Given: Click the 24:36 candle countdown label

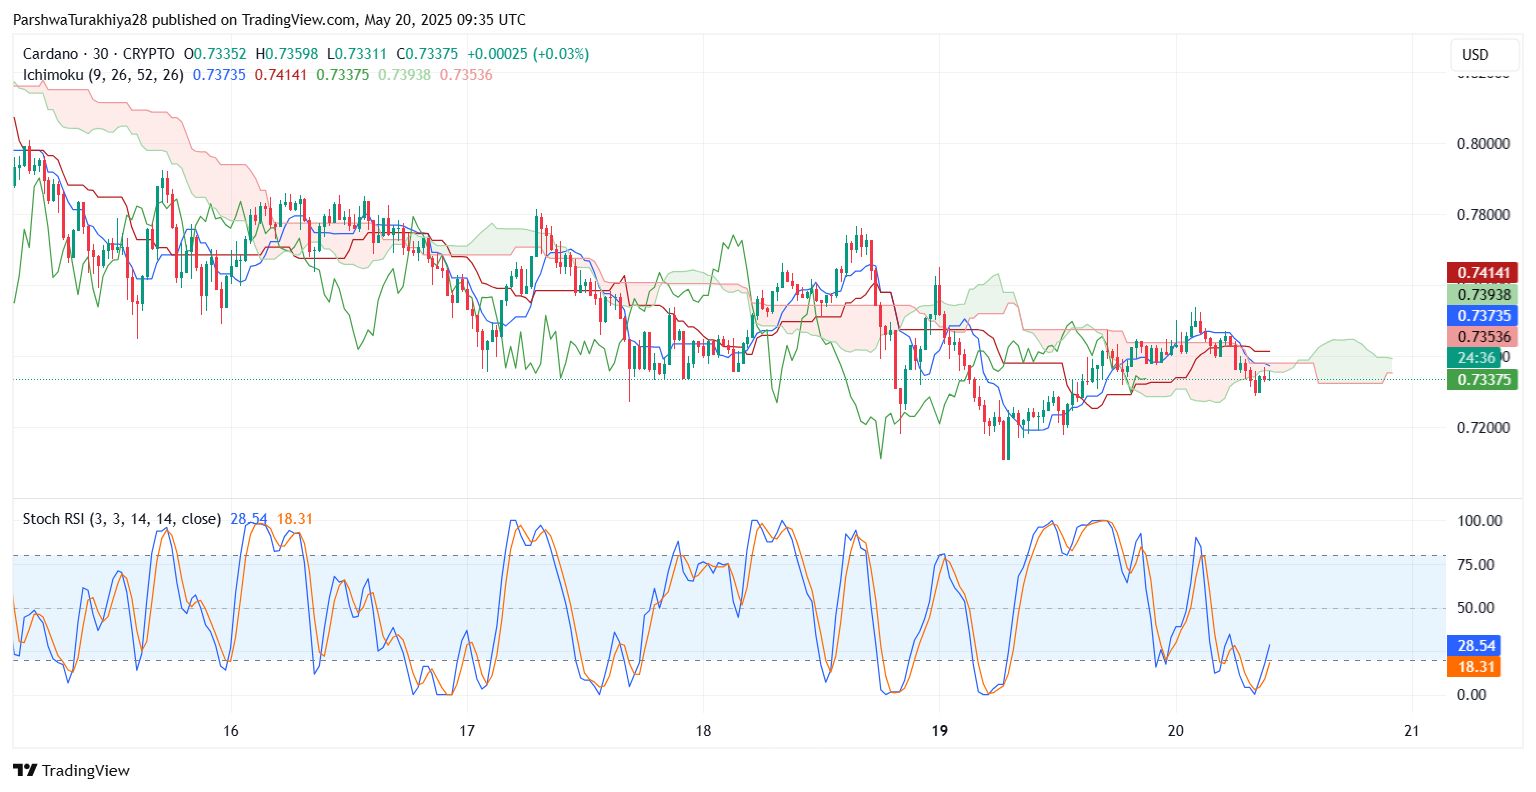Looking at the screenshot, I should coord(1476,358).
